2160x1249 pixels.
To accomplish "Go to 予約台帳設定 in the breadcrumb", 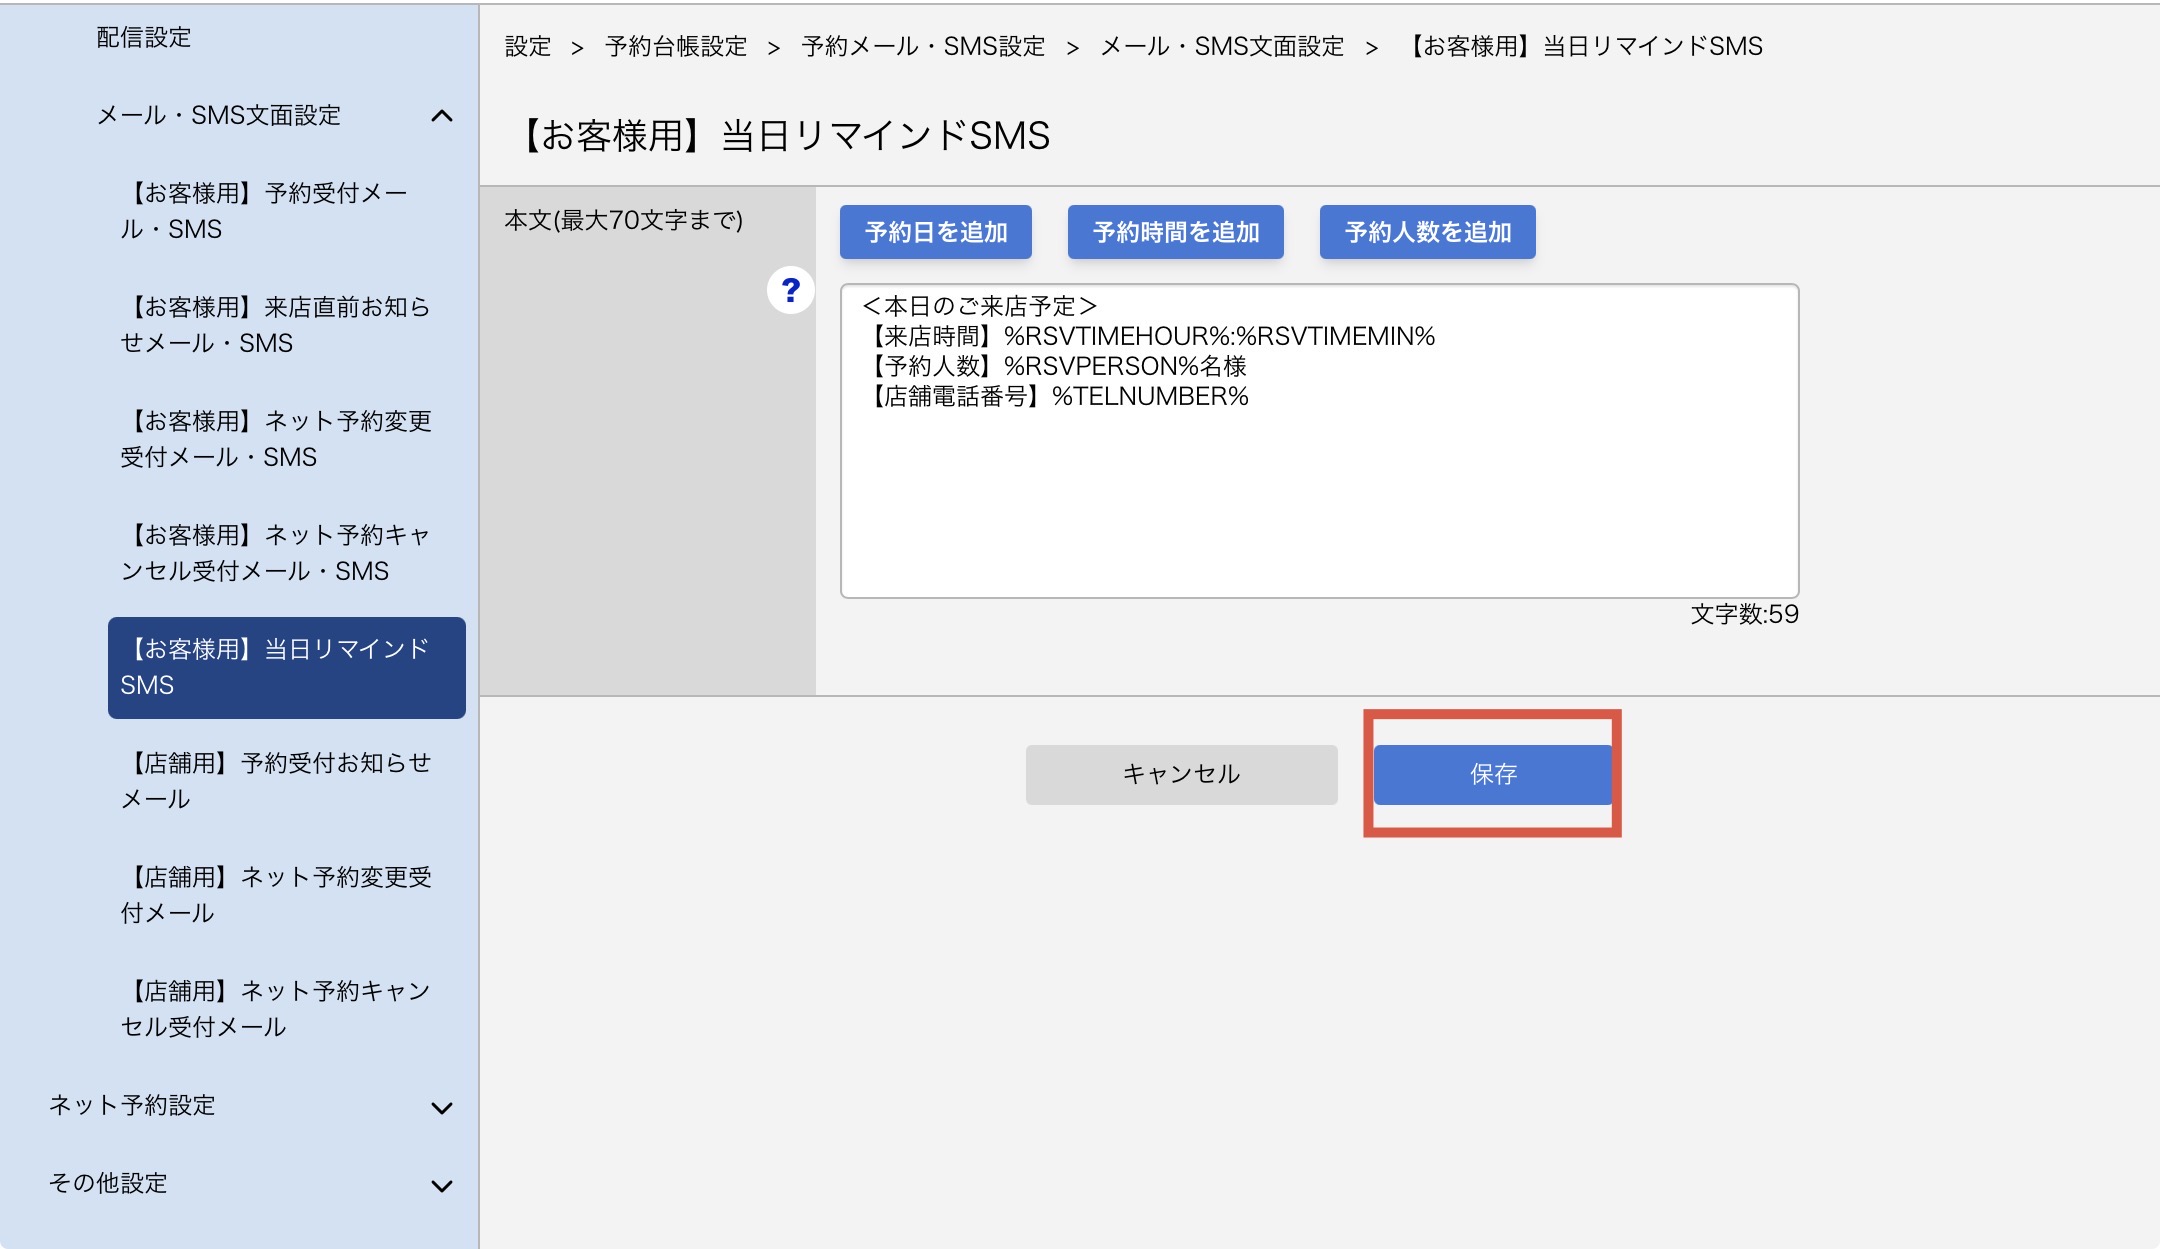I will point(676,46).
